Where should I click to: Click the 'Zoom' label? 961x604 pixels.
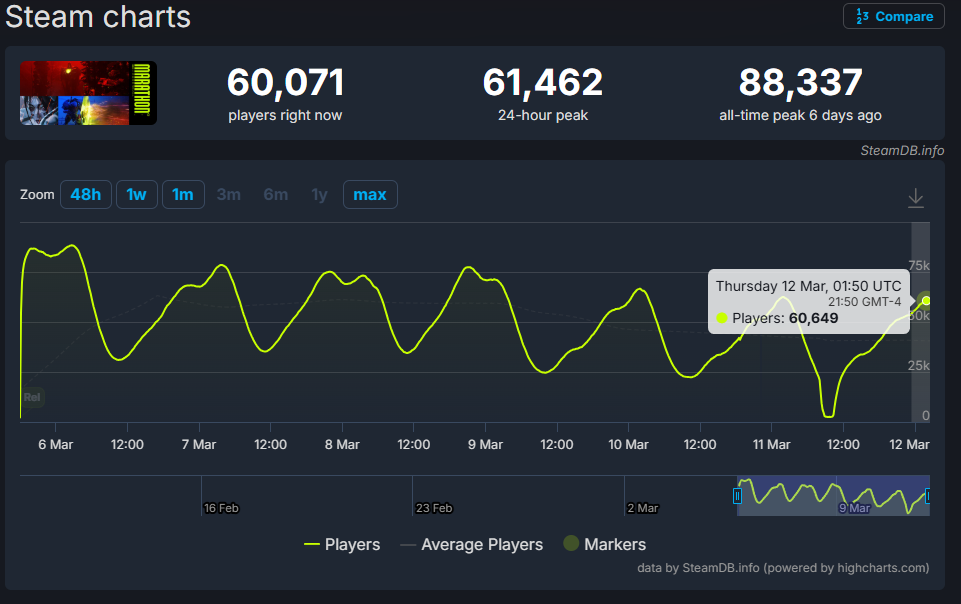(x=37, y=195)
